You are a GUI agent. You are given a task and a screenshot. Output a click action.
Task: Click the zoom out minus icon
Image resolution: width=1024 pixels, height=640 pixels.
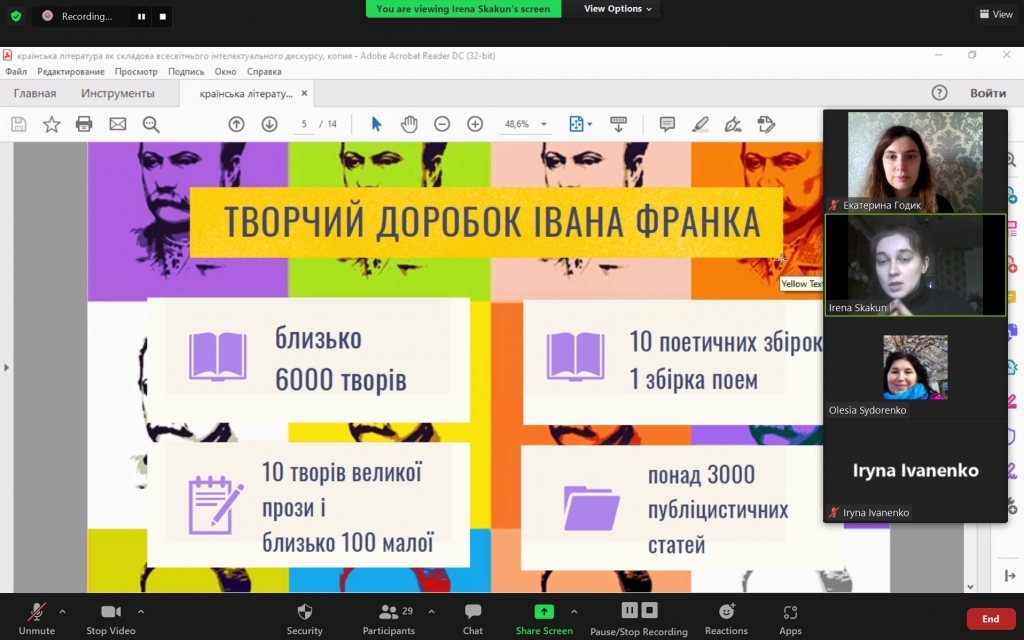pos(442,124)
